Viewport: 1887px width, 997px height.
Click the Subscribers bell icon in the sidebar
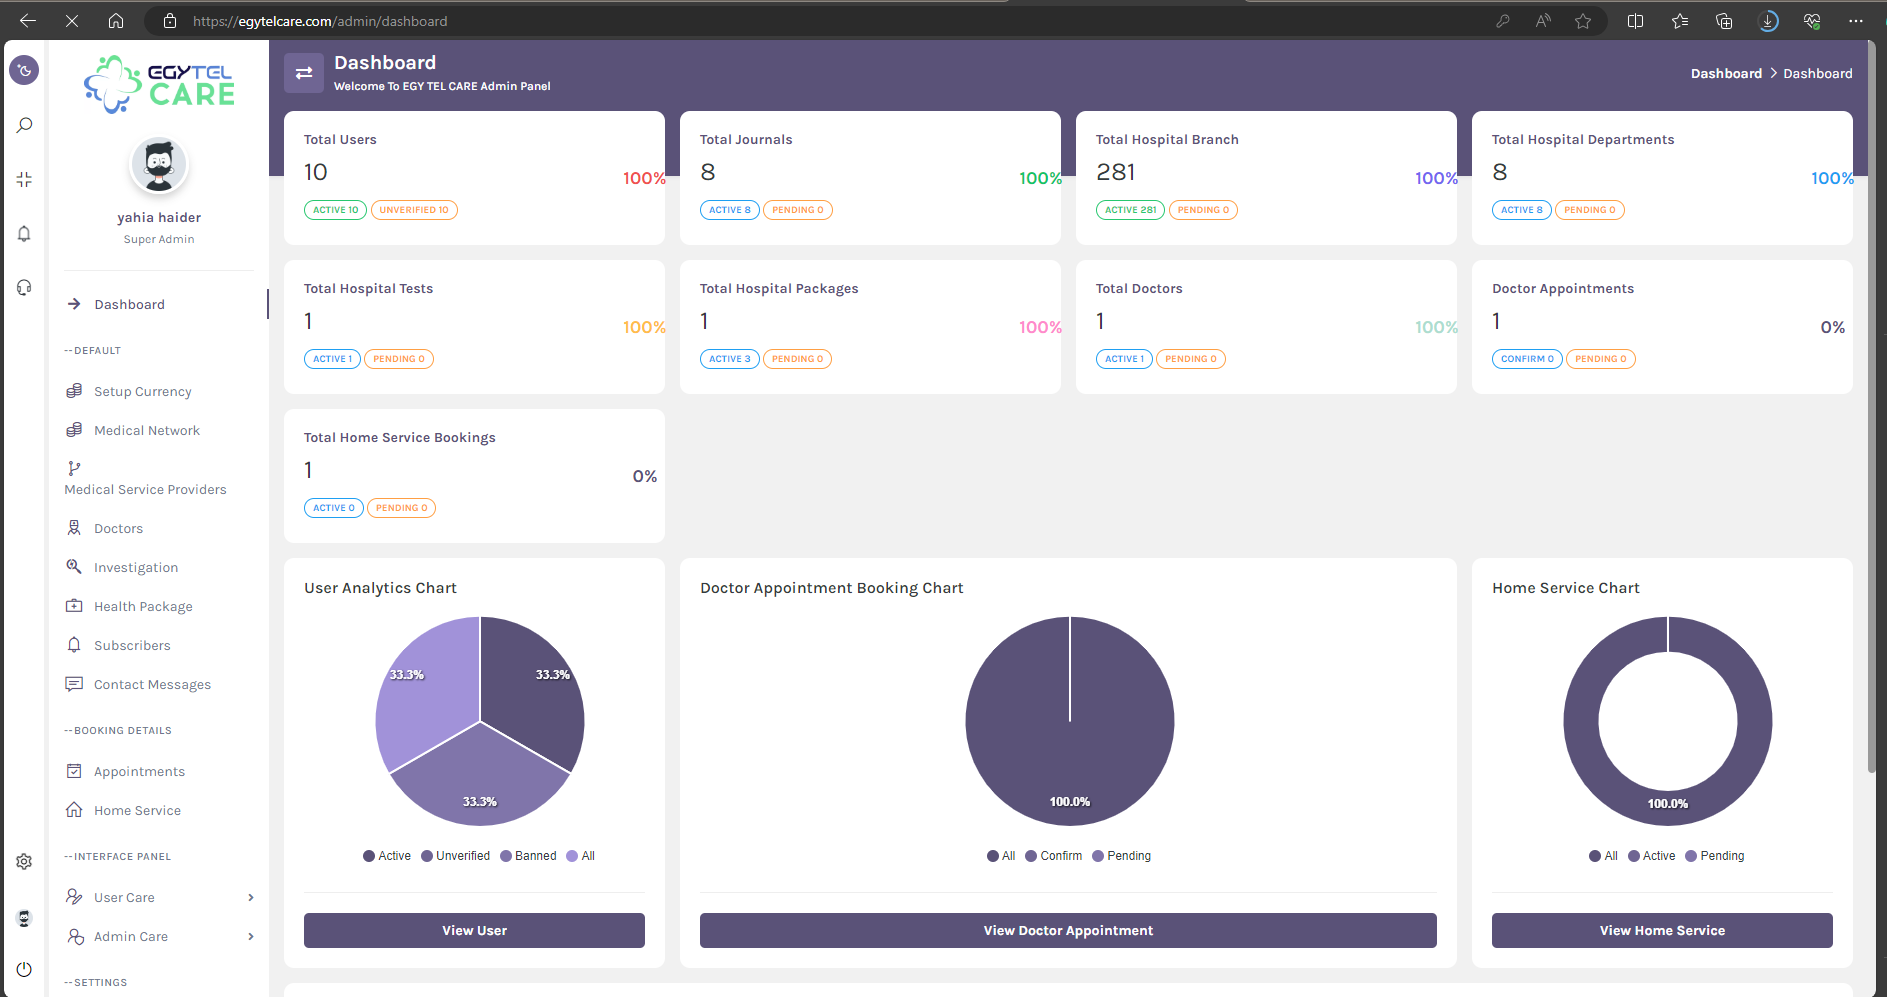pyautogui.click(x=74, y=645)
